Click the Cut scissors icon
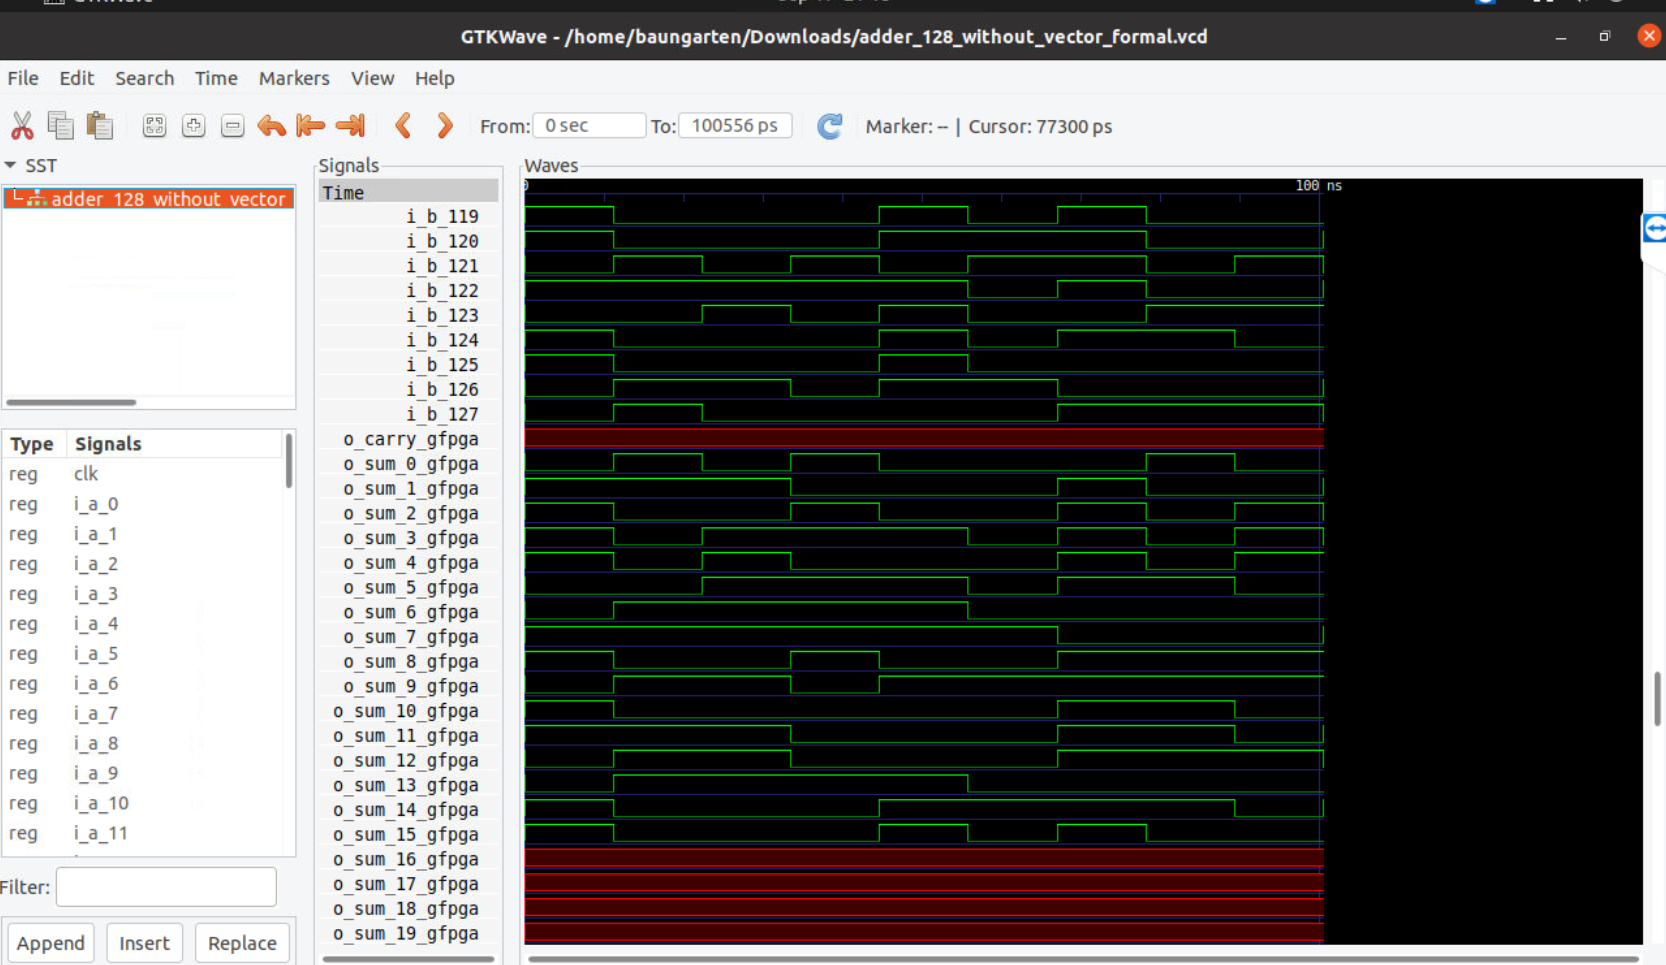Image resolution: width=1666 pixels, height=965 pixels. click(x=22, y=126)
